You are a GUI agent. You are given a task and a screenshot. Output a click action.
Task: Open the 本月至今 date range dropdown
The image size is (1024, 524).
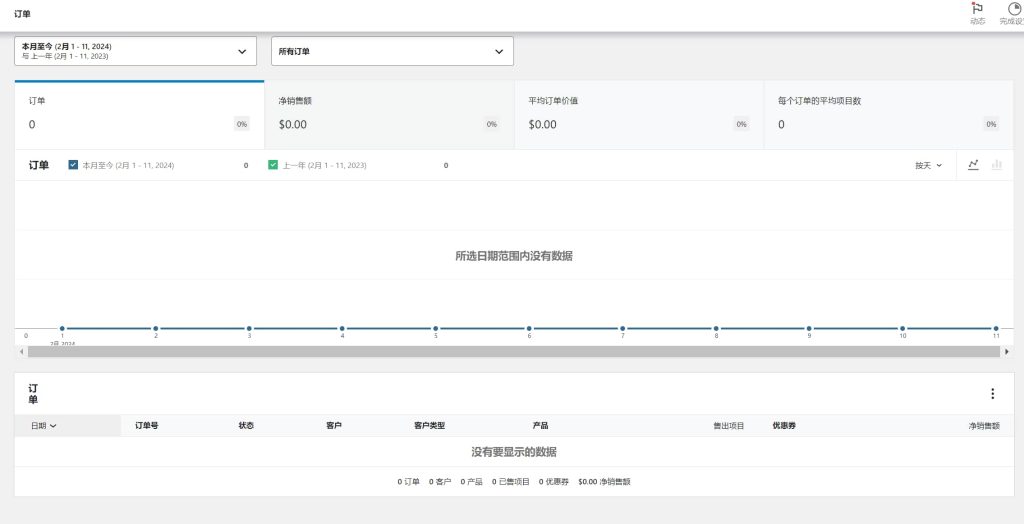[x=135, y=51]
